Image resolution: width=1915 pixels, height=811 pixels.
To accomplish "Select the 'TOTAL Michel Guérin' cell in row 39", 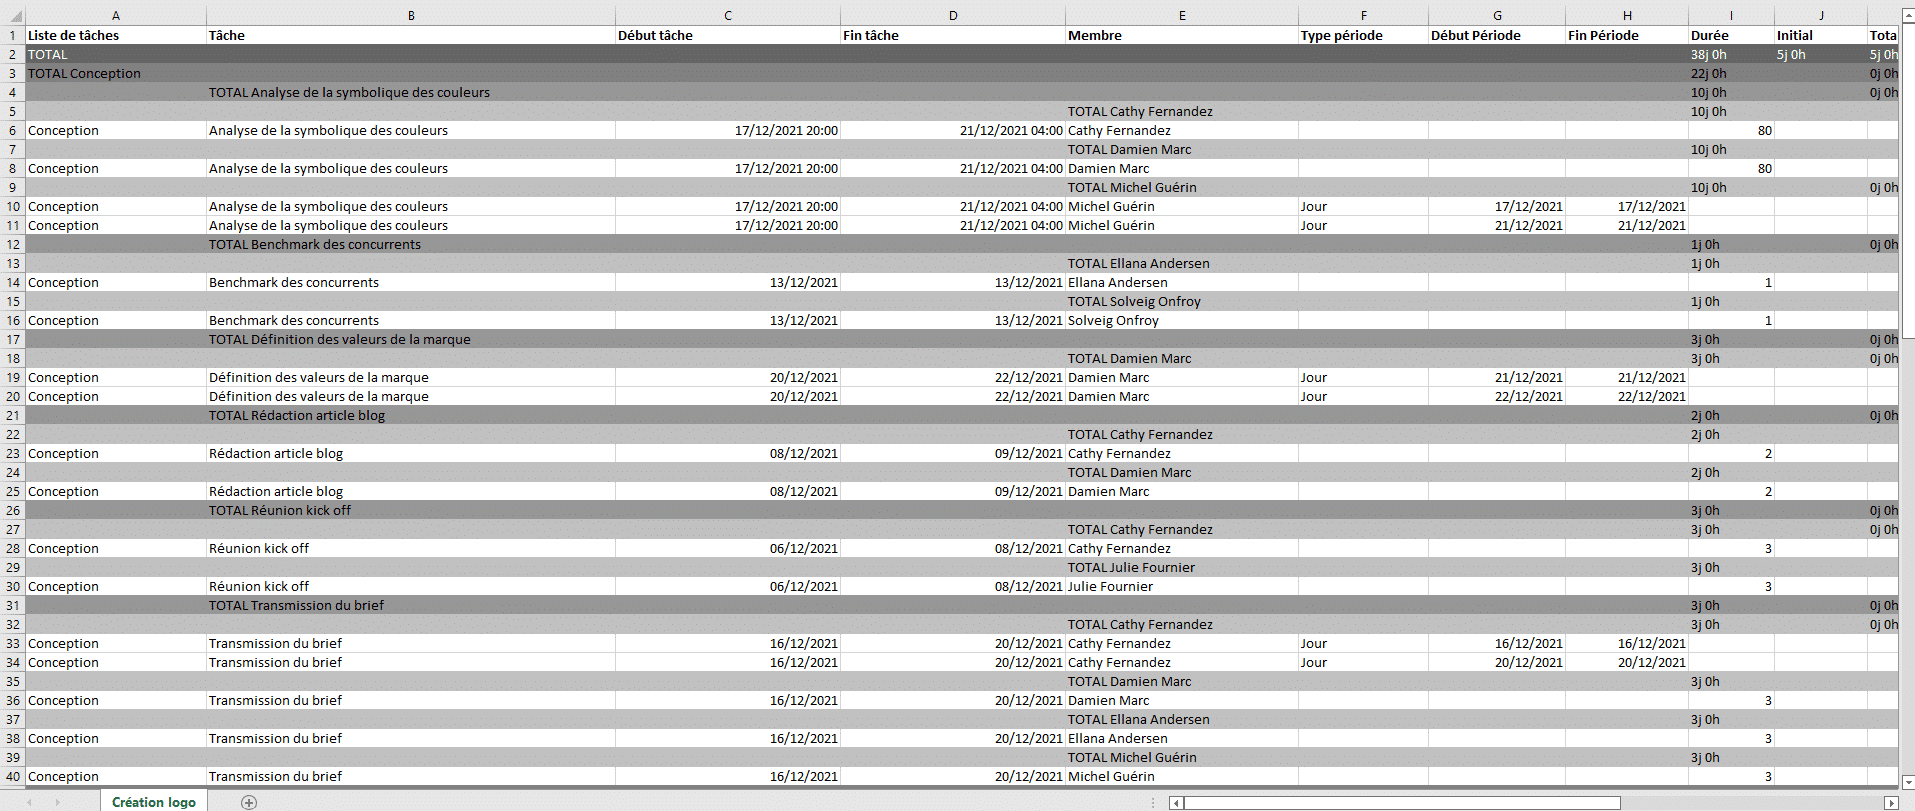I will tap(1182, 757).
